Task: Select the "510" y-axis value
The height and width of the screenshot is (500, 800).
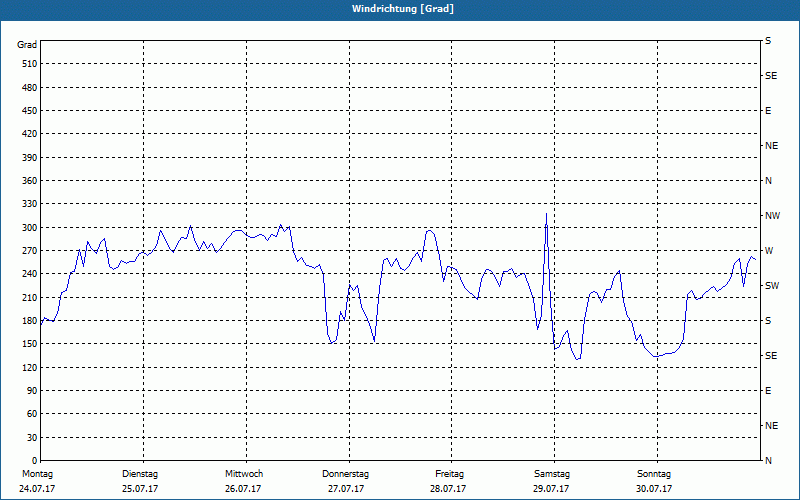Action: pyautogui.click(x=30, y=64)
